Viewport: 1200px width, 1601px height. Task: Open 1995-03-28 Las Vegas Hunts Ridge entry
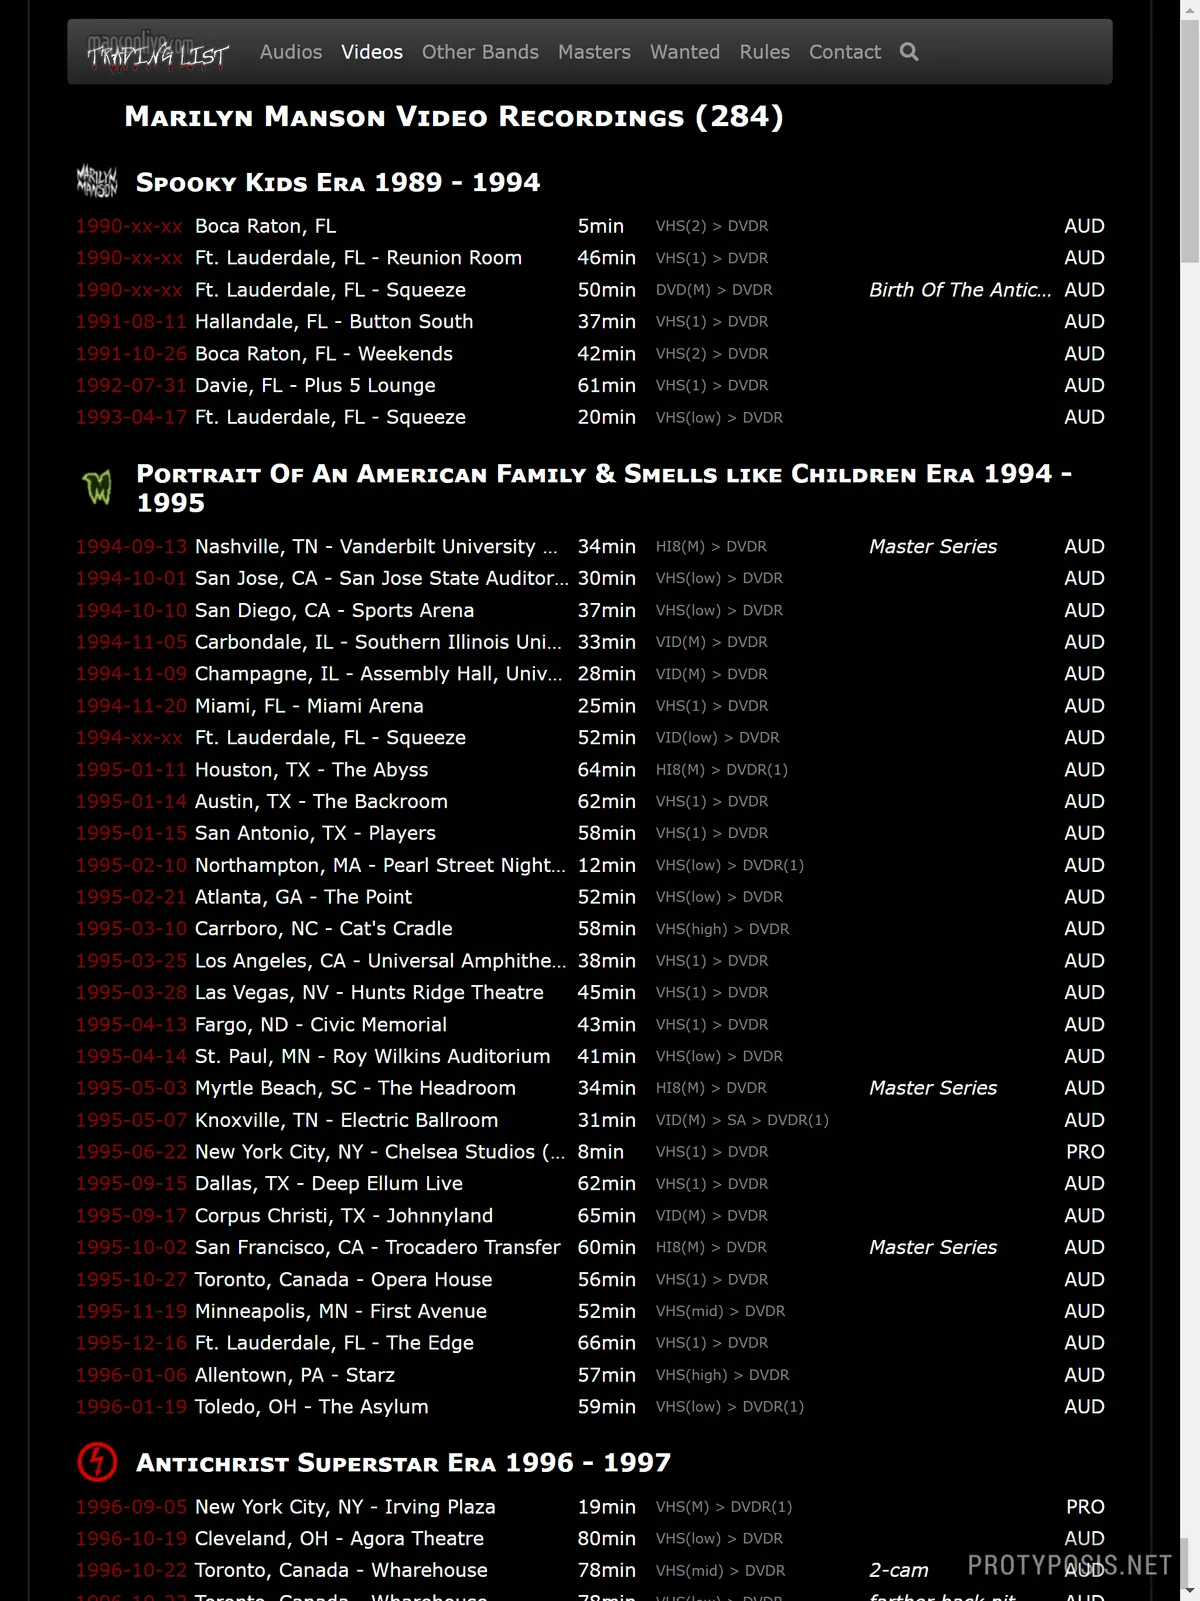pyautogui.click(x=590, y=993)
